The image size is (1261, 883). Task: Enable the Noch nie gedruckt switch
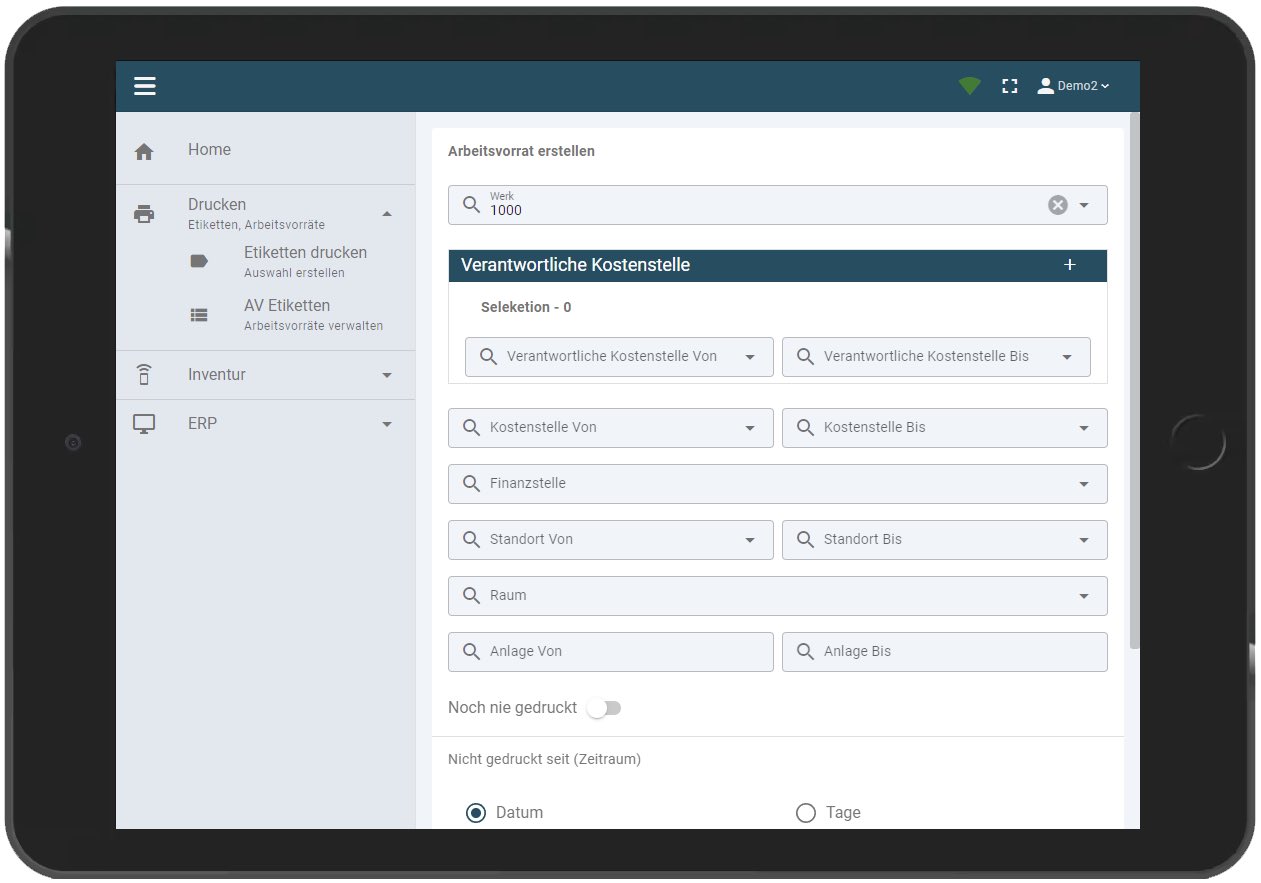coord(603,707)
